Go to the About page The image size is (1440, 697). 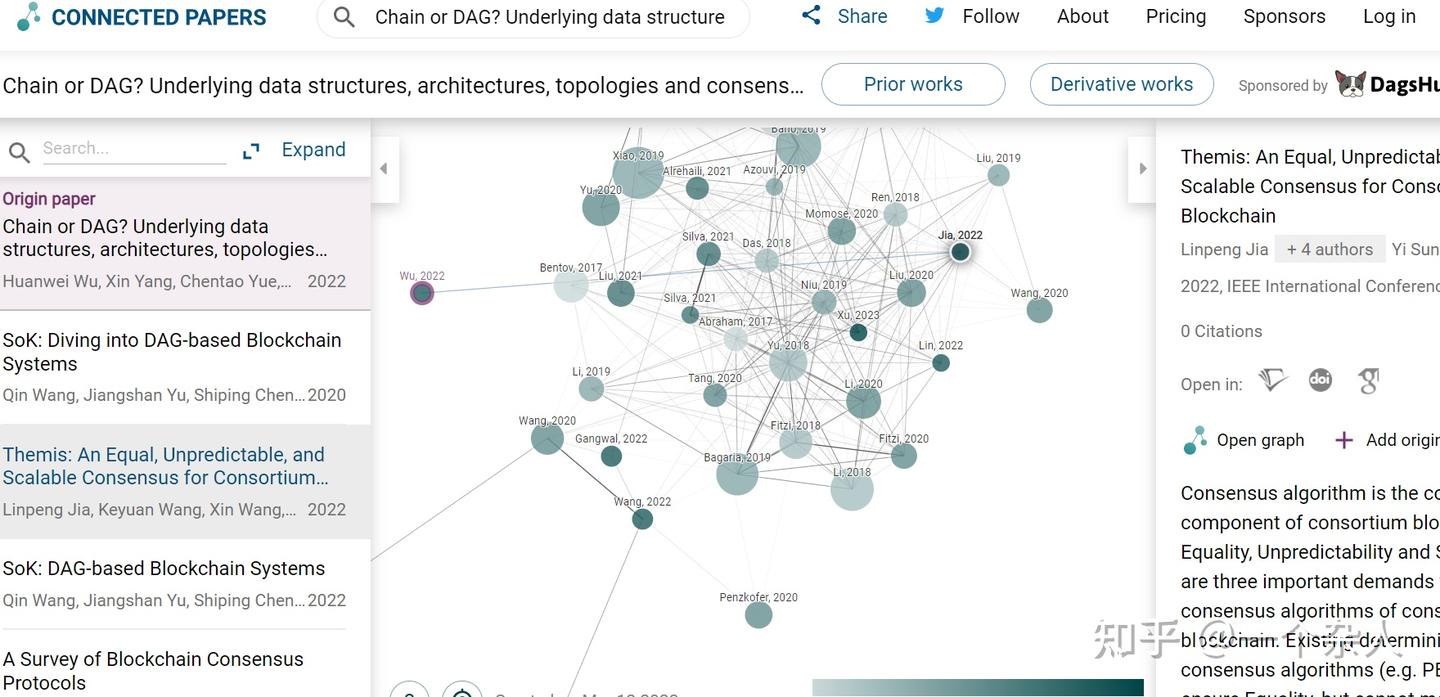click(1082, 17)
